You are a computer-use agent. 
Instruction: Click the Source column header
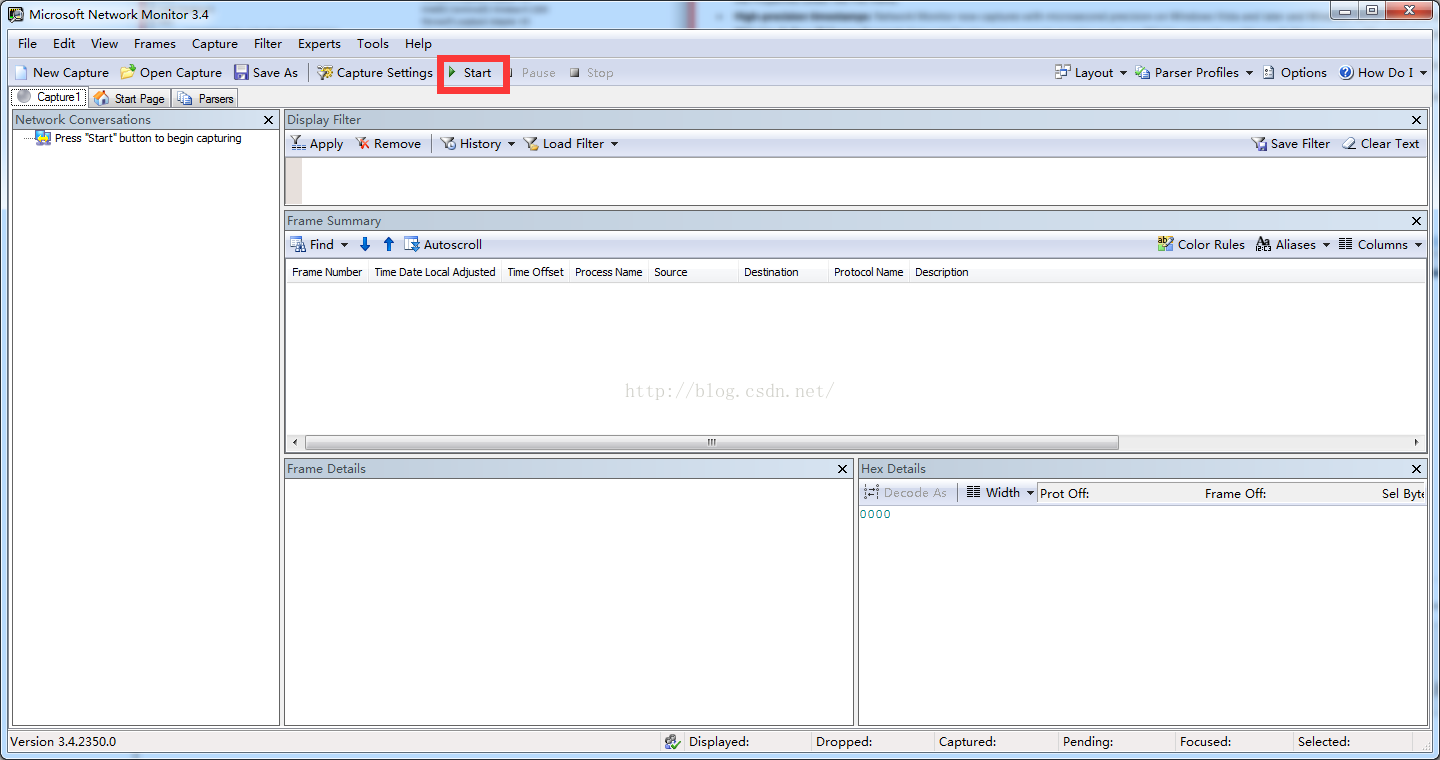pos(693,272)
